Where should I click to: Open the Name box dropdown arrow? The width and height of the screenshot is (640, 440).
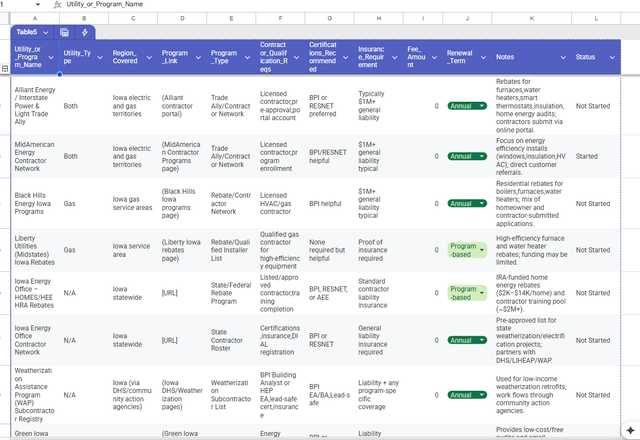(x=38, y=4)
